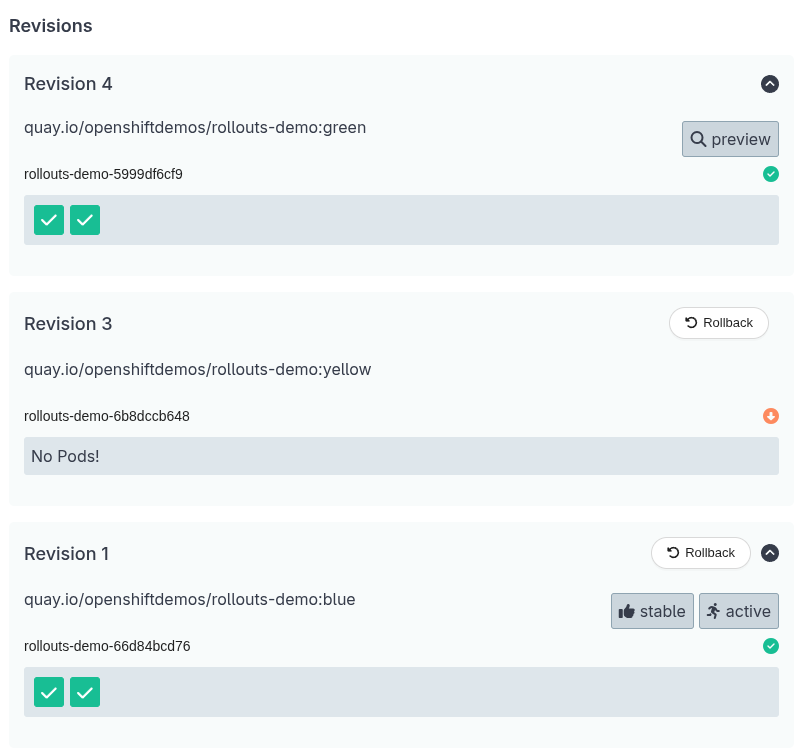Select the rollouts-demo:blue image text
Image resolution: width=799 pixels, height=749 pixels.
[x=190, y=599]
